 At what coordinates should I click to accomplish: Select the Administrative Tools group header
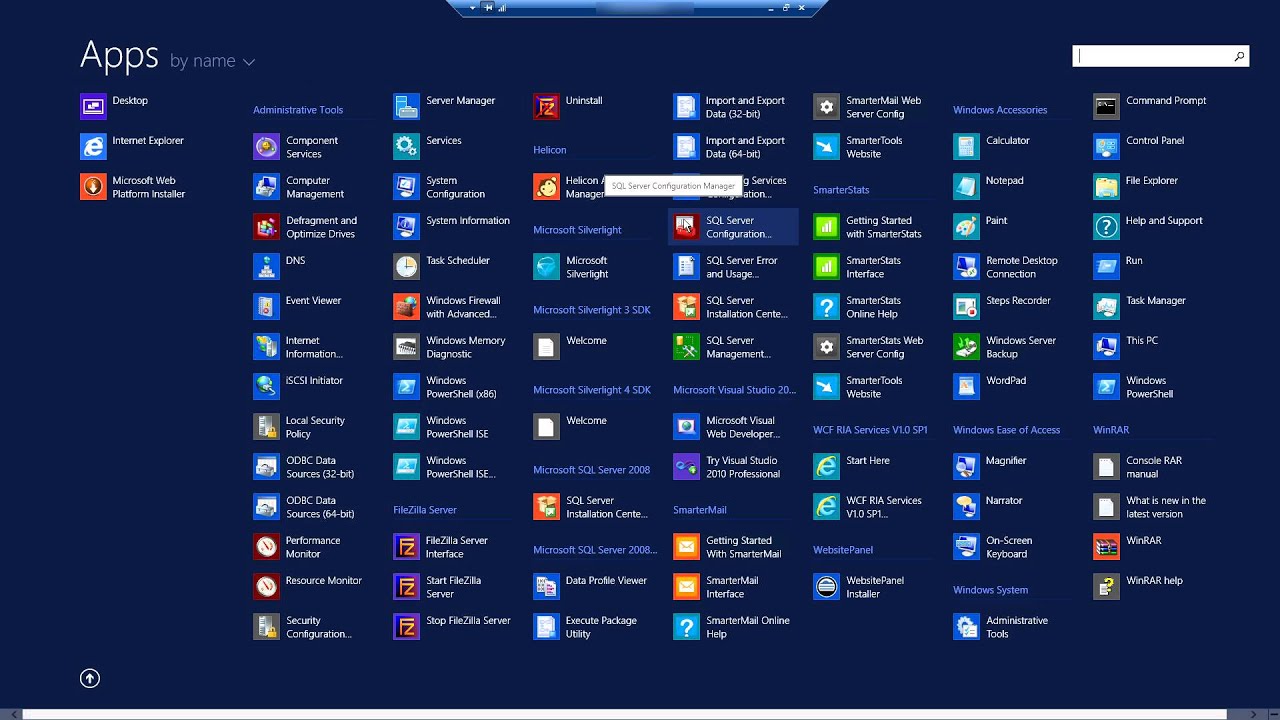298,110
